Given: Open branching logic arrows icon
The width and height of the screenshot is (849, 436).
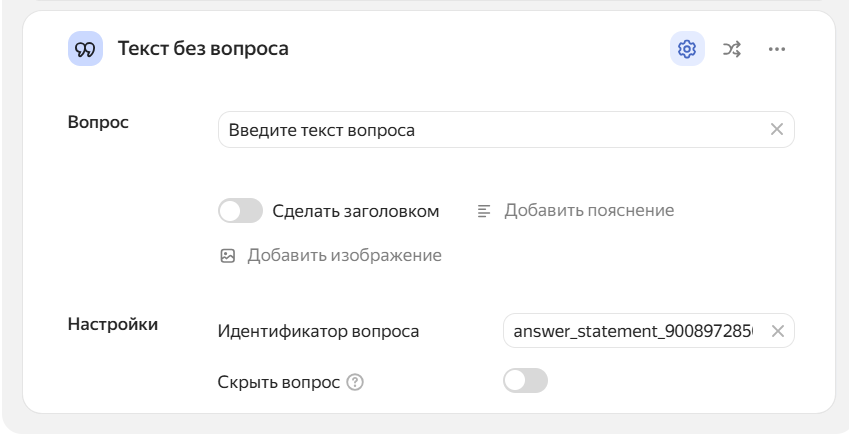Looking at the screenshot, I should (x=732, y=49).
